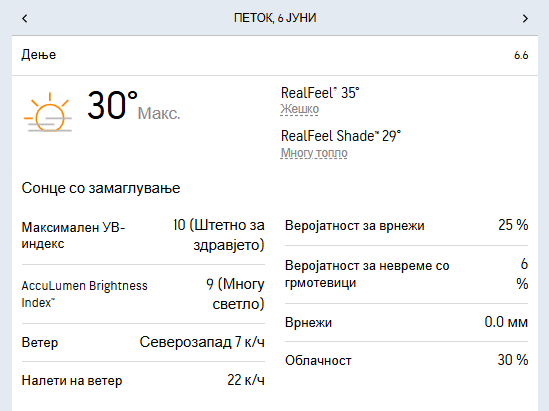This screenshot has width=549, height=411.
Task: Open the Жешко RealFeel explanation link
Action: [x=299, y=109]
